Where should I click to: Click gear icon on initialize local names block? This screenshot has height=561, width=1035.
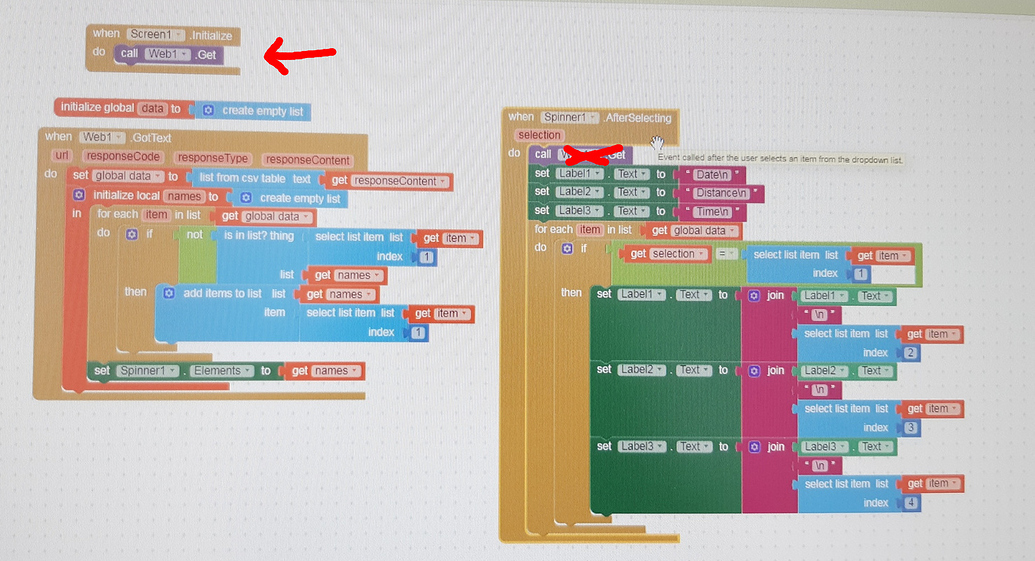tap(79, 196)
